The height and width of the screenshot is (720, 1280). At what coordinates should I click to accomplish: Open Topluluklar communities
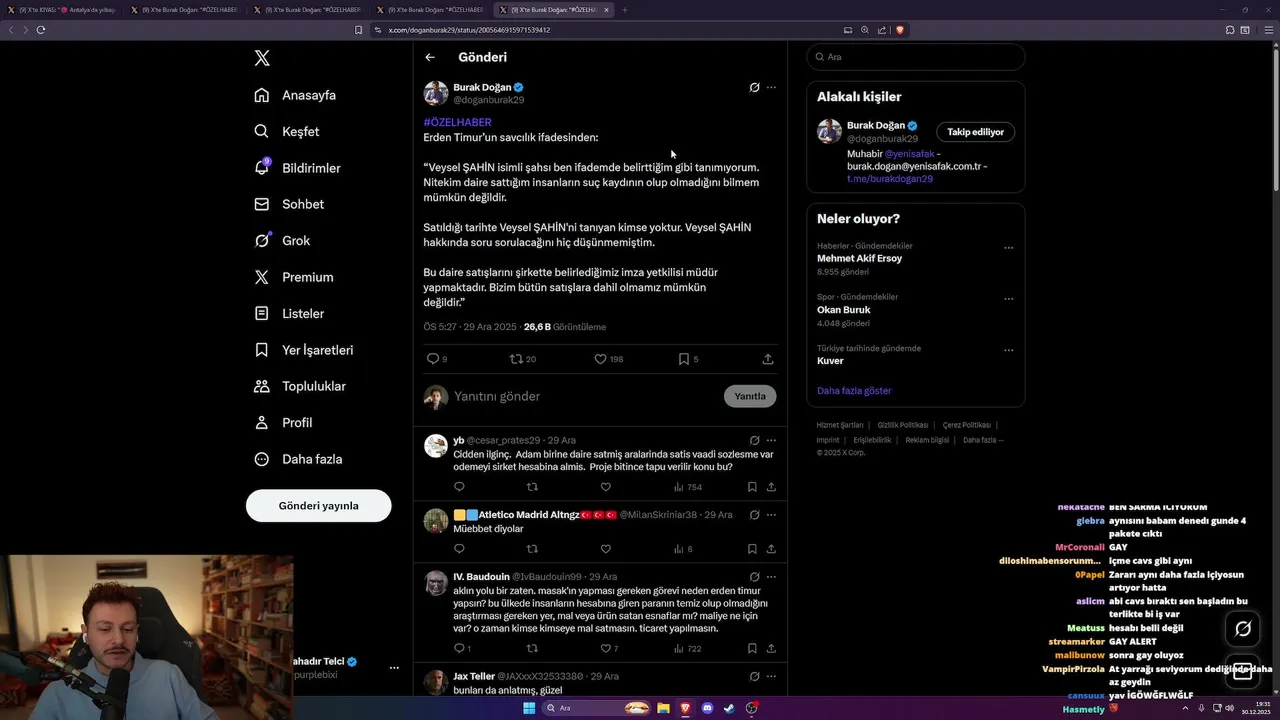pos(300,386)
